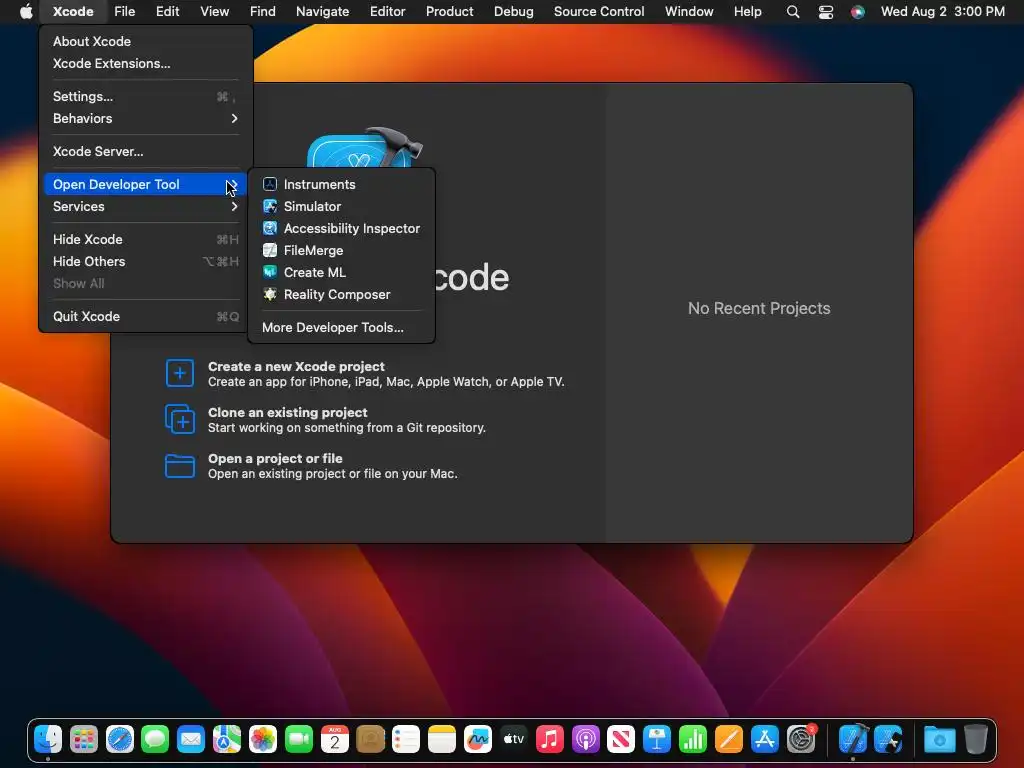This screenshot has width=1024, height=768.
Task: Open Xcode Extensions… menu item
Action: pos(145,63)
